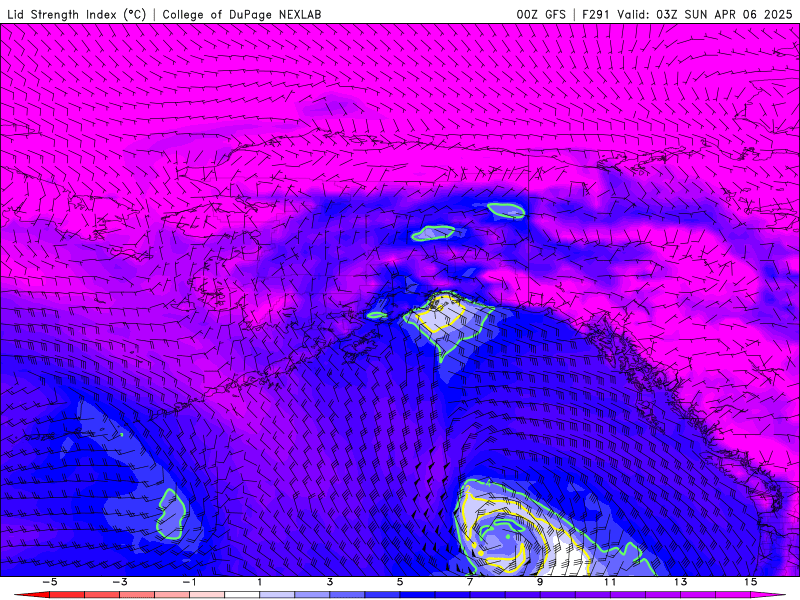The width and height of the screenshot is (800, 600).
Task: Select the purple swatch between 9 and 10
Action: (x=558, y=595)
